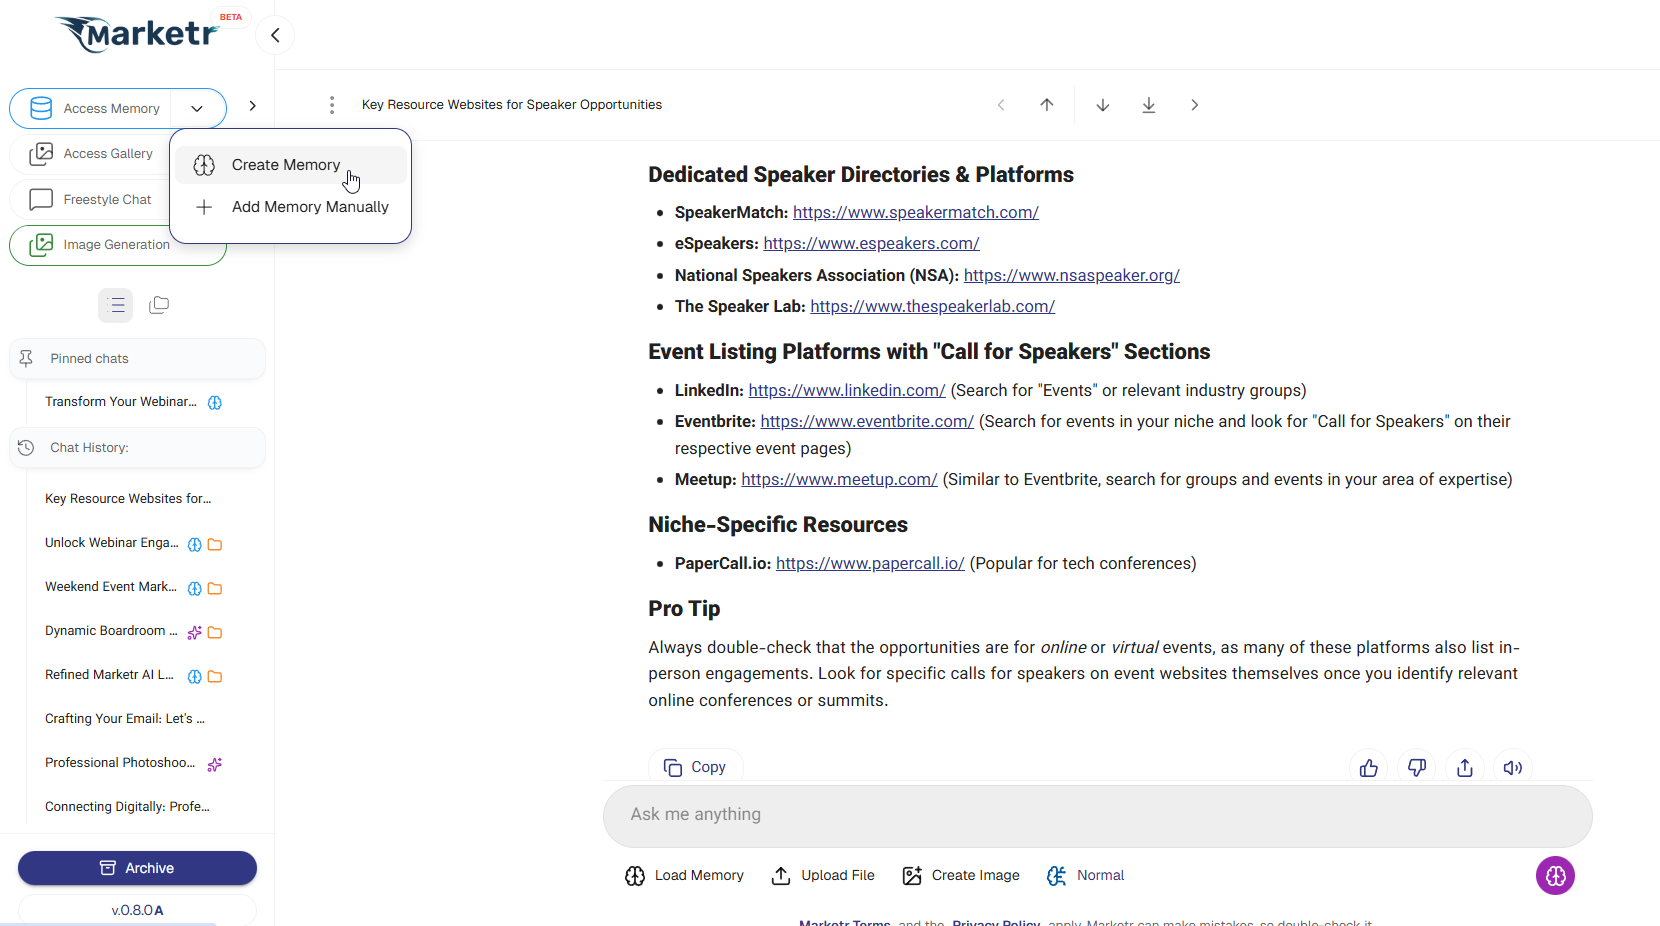Go to previous chat with left chevron
The image size is (1660, 926).
pos(1001,105)
